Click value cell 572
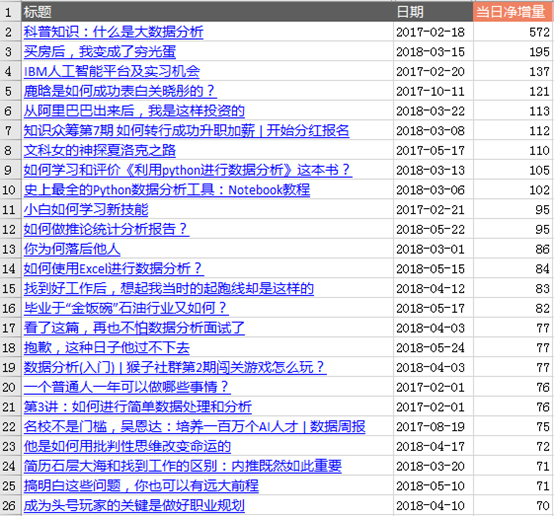 coord(513,32)
